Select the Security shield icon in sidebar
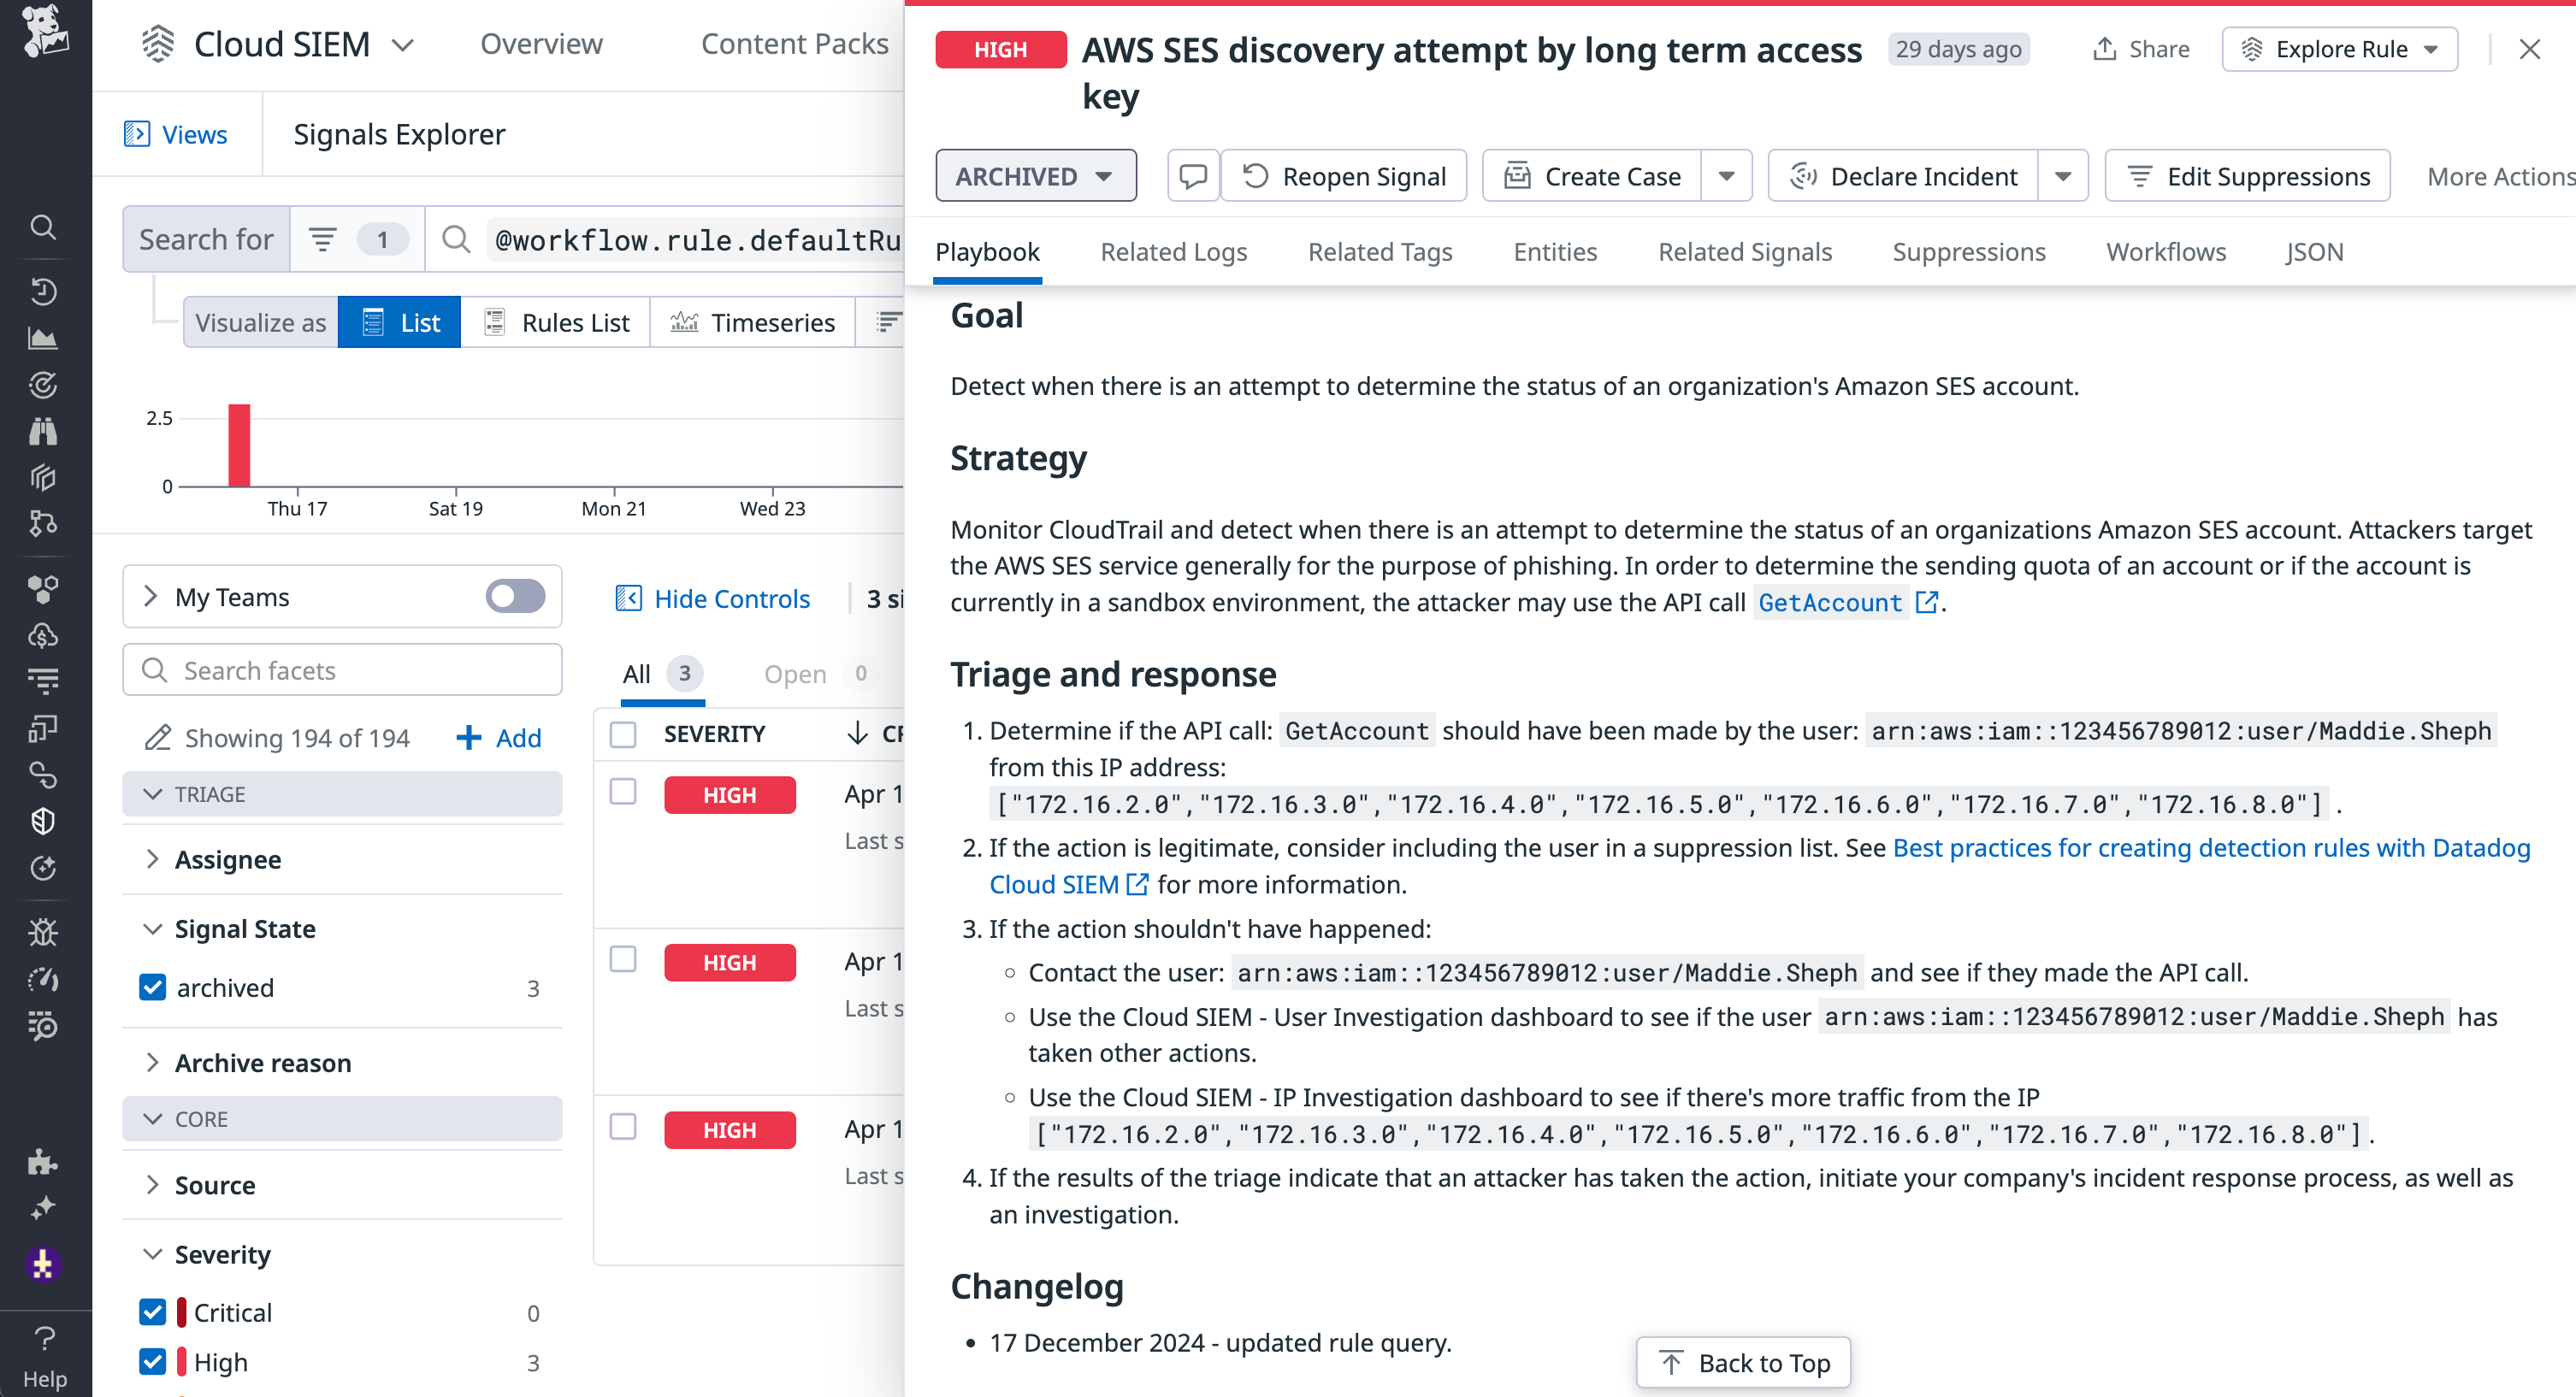The width and height of the screenshot is (2576, 1397). tap(44, 821)
